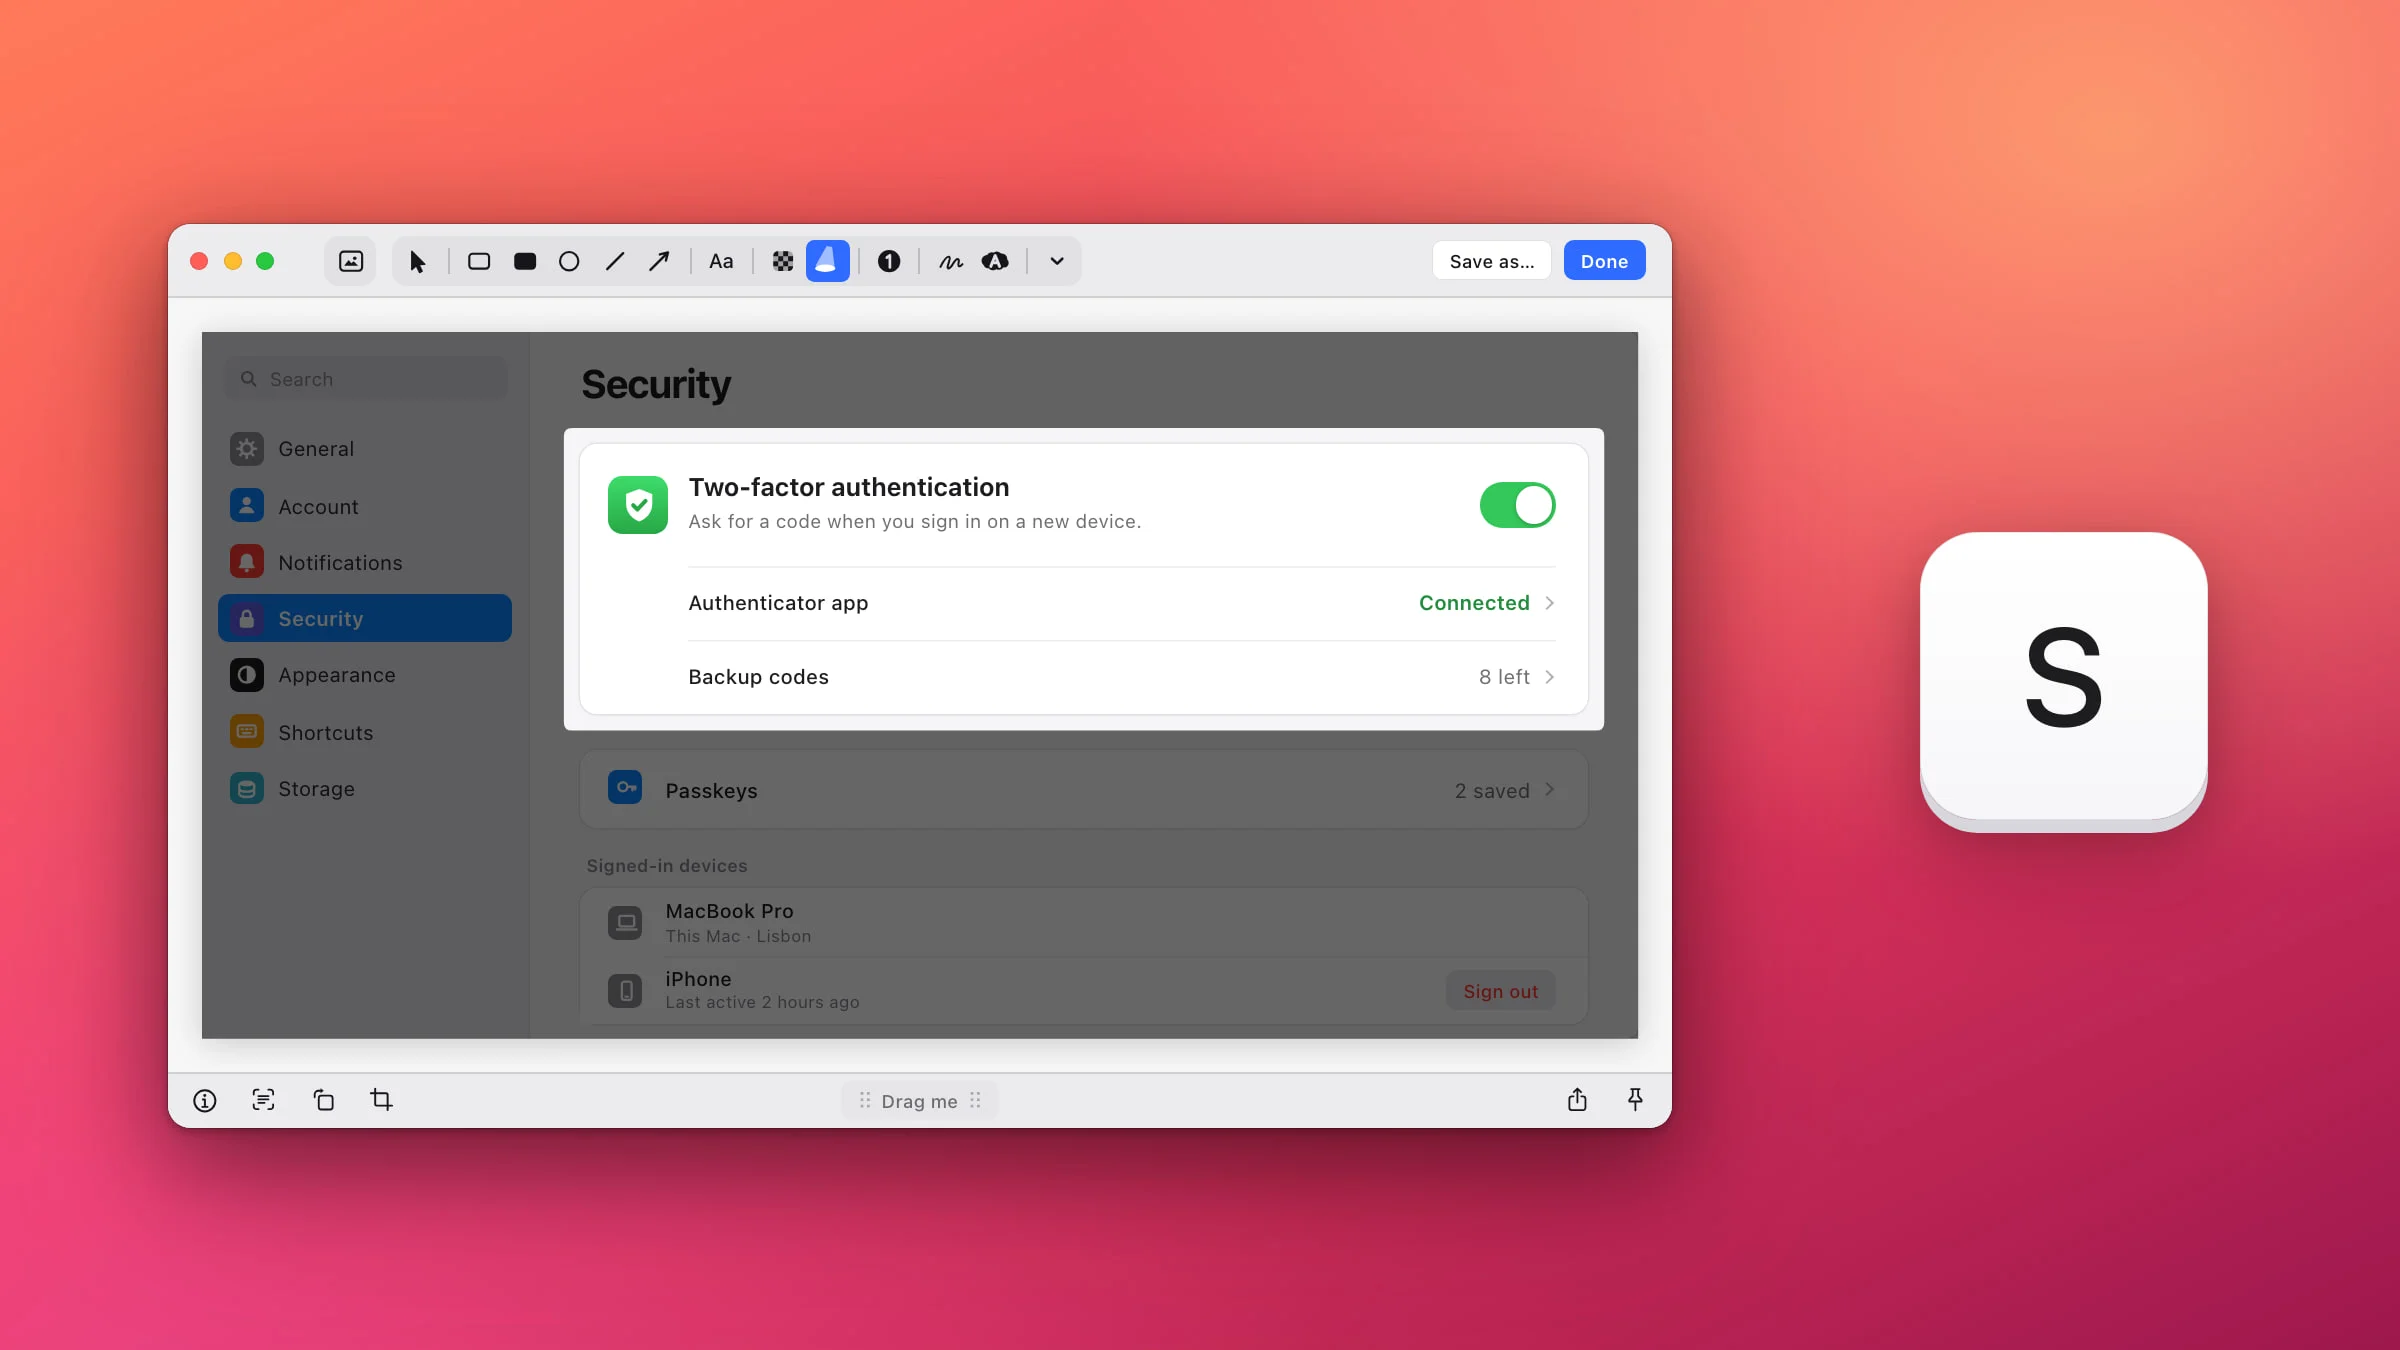This screenshot has height=1350, width=2400.
Task: Select the Aa text tool
Action: click(721, 261)
